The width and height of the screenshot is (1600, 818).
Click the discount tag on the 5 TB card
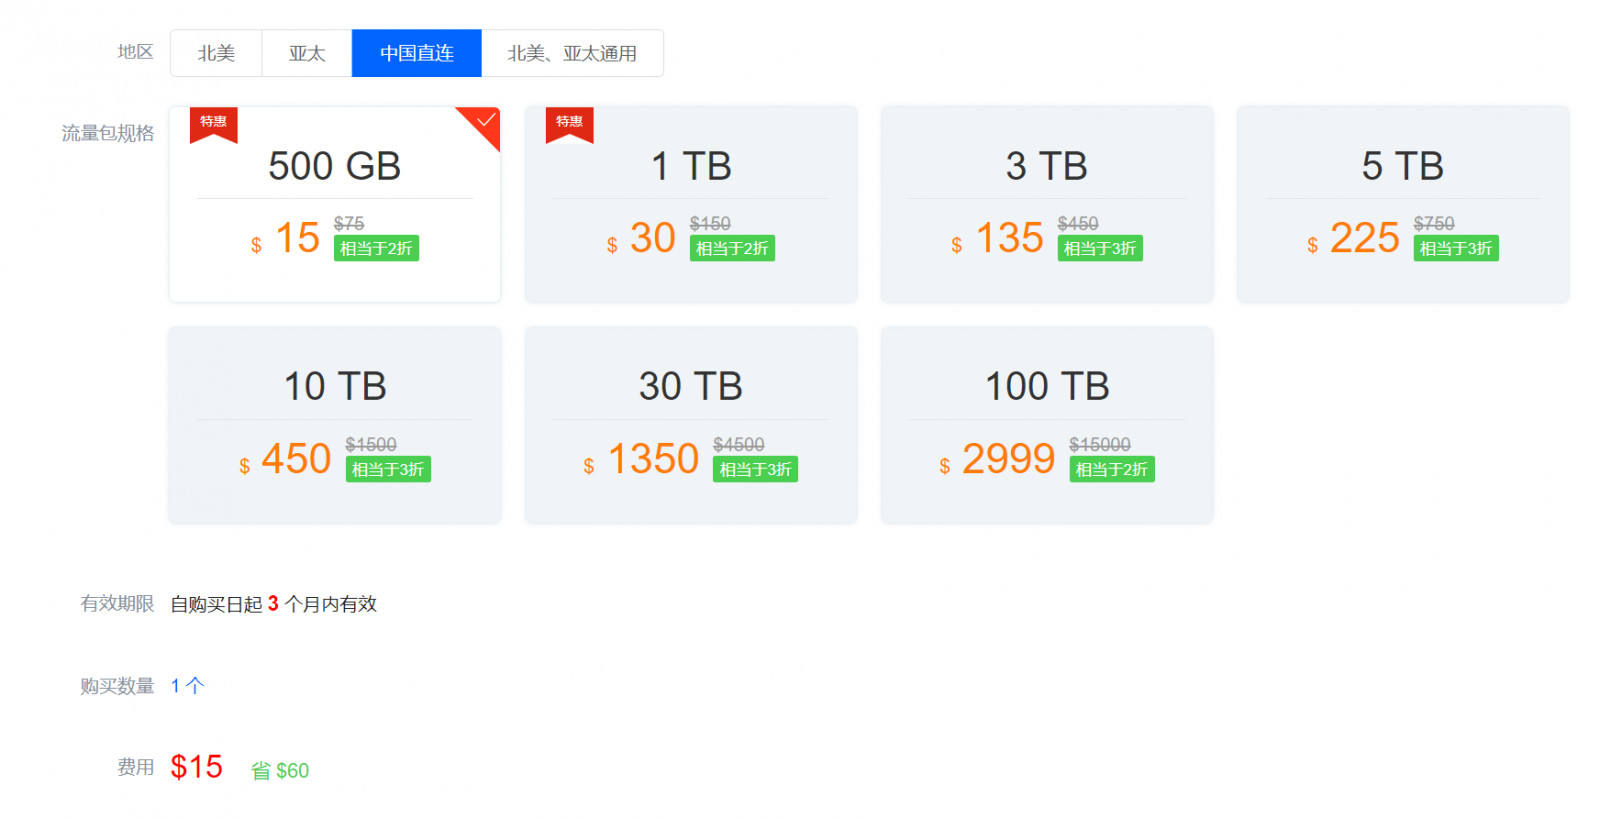(1456, 249)
